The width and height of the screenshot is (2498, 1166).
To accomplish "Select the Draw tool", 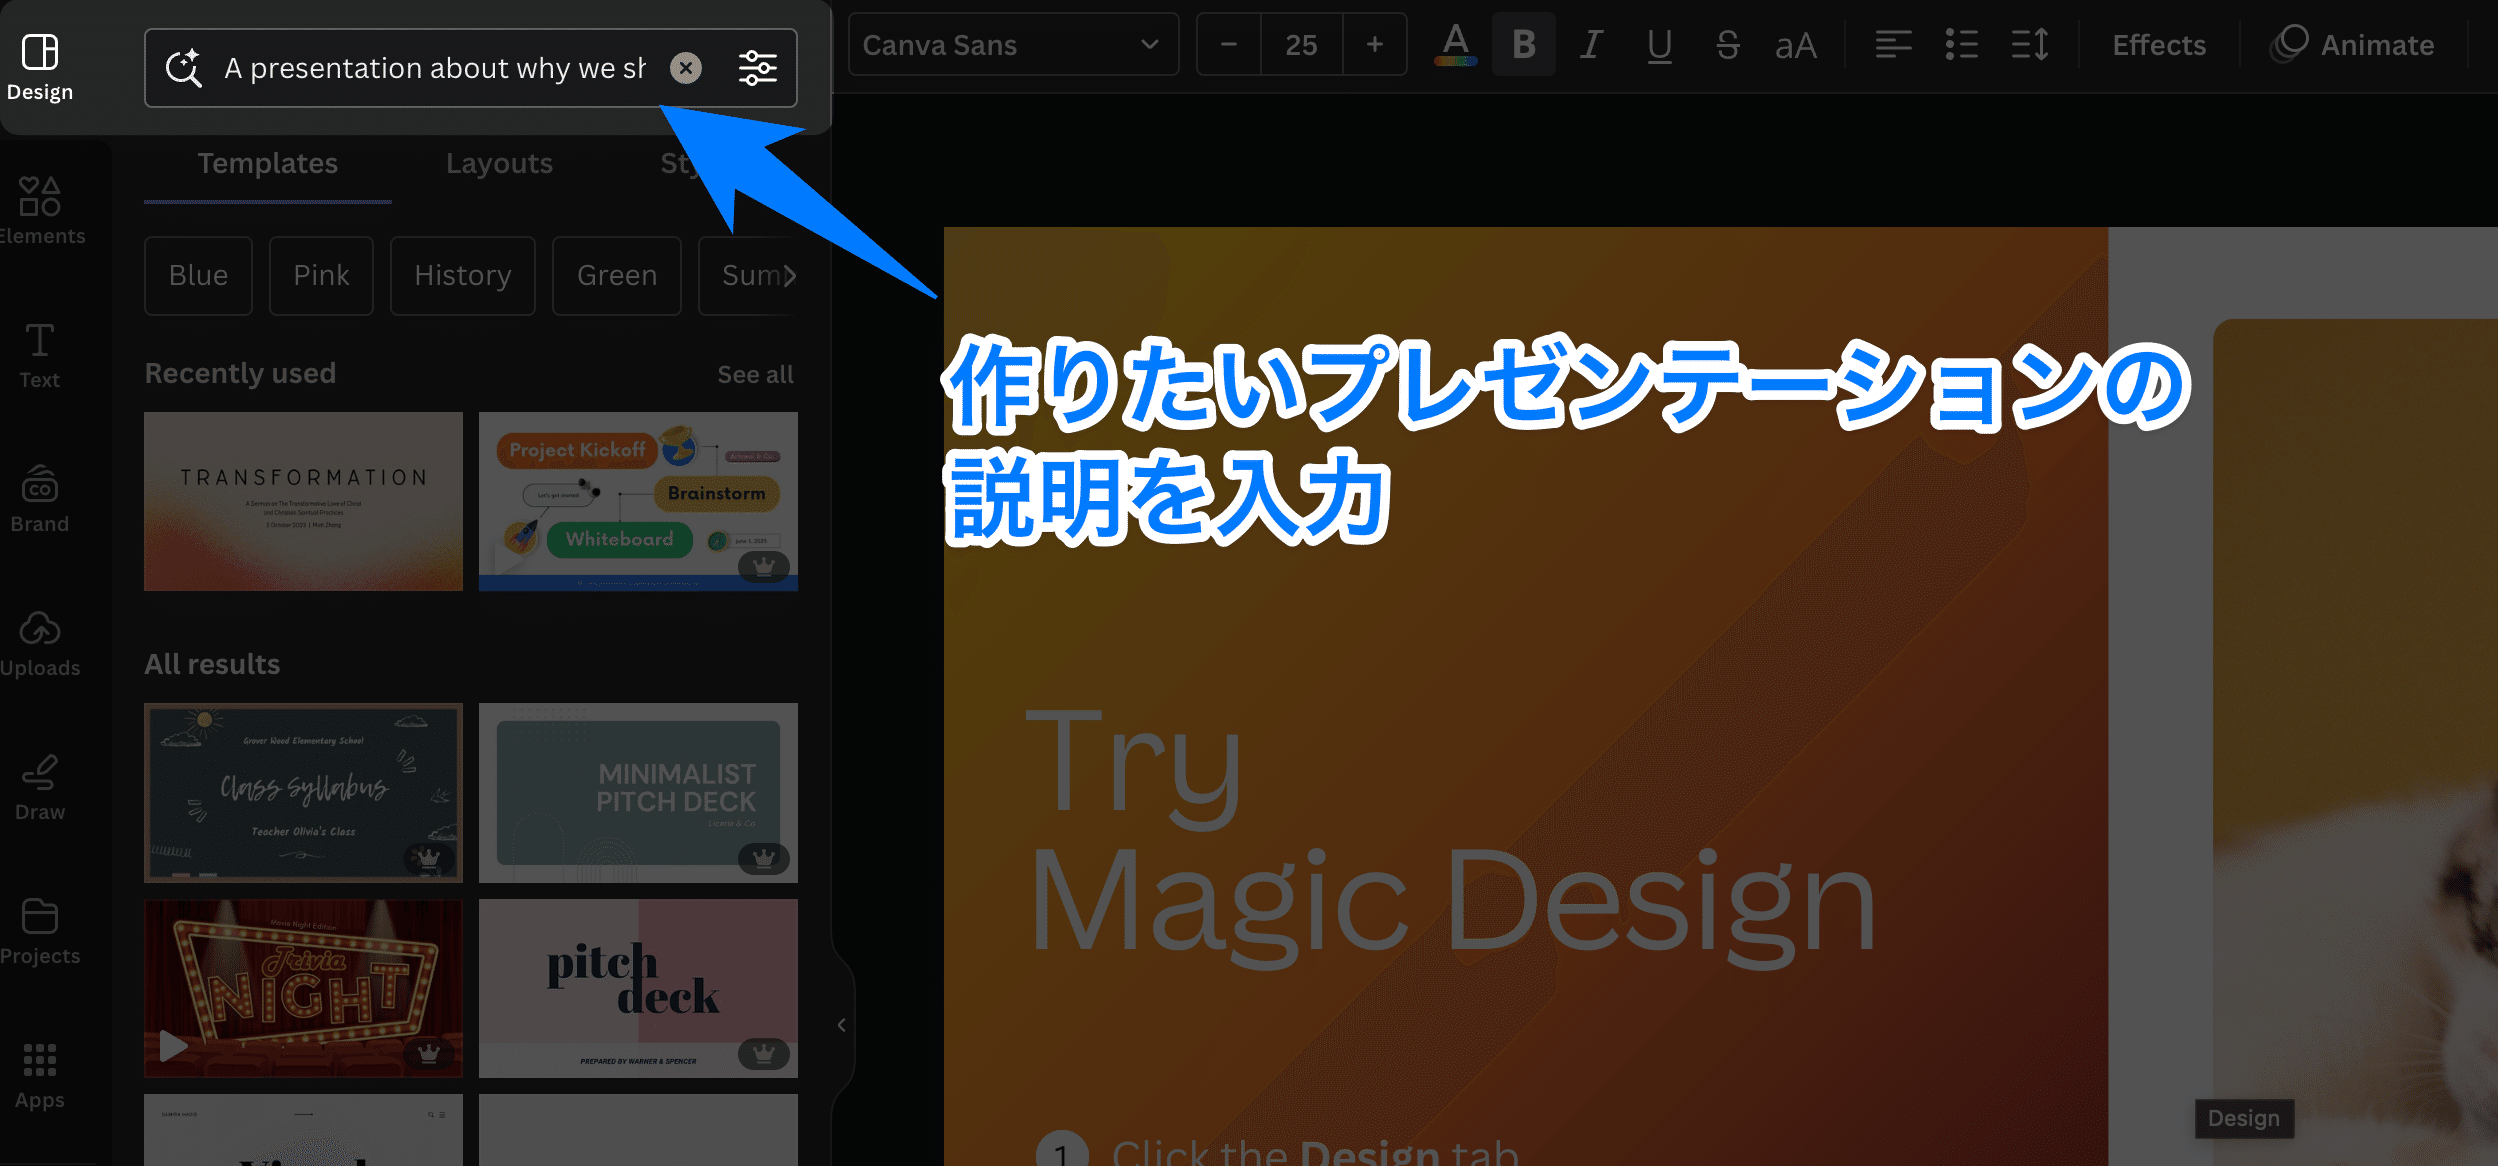I will (x=40, y=787).
